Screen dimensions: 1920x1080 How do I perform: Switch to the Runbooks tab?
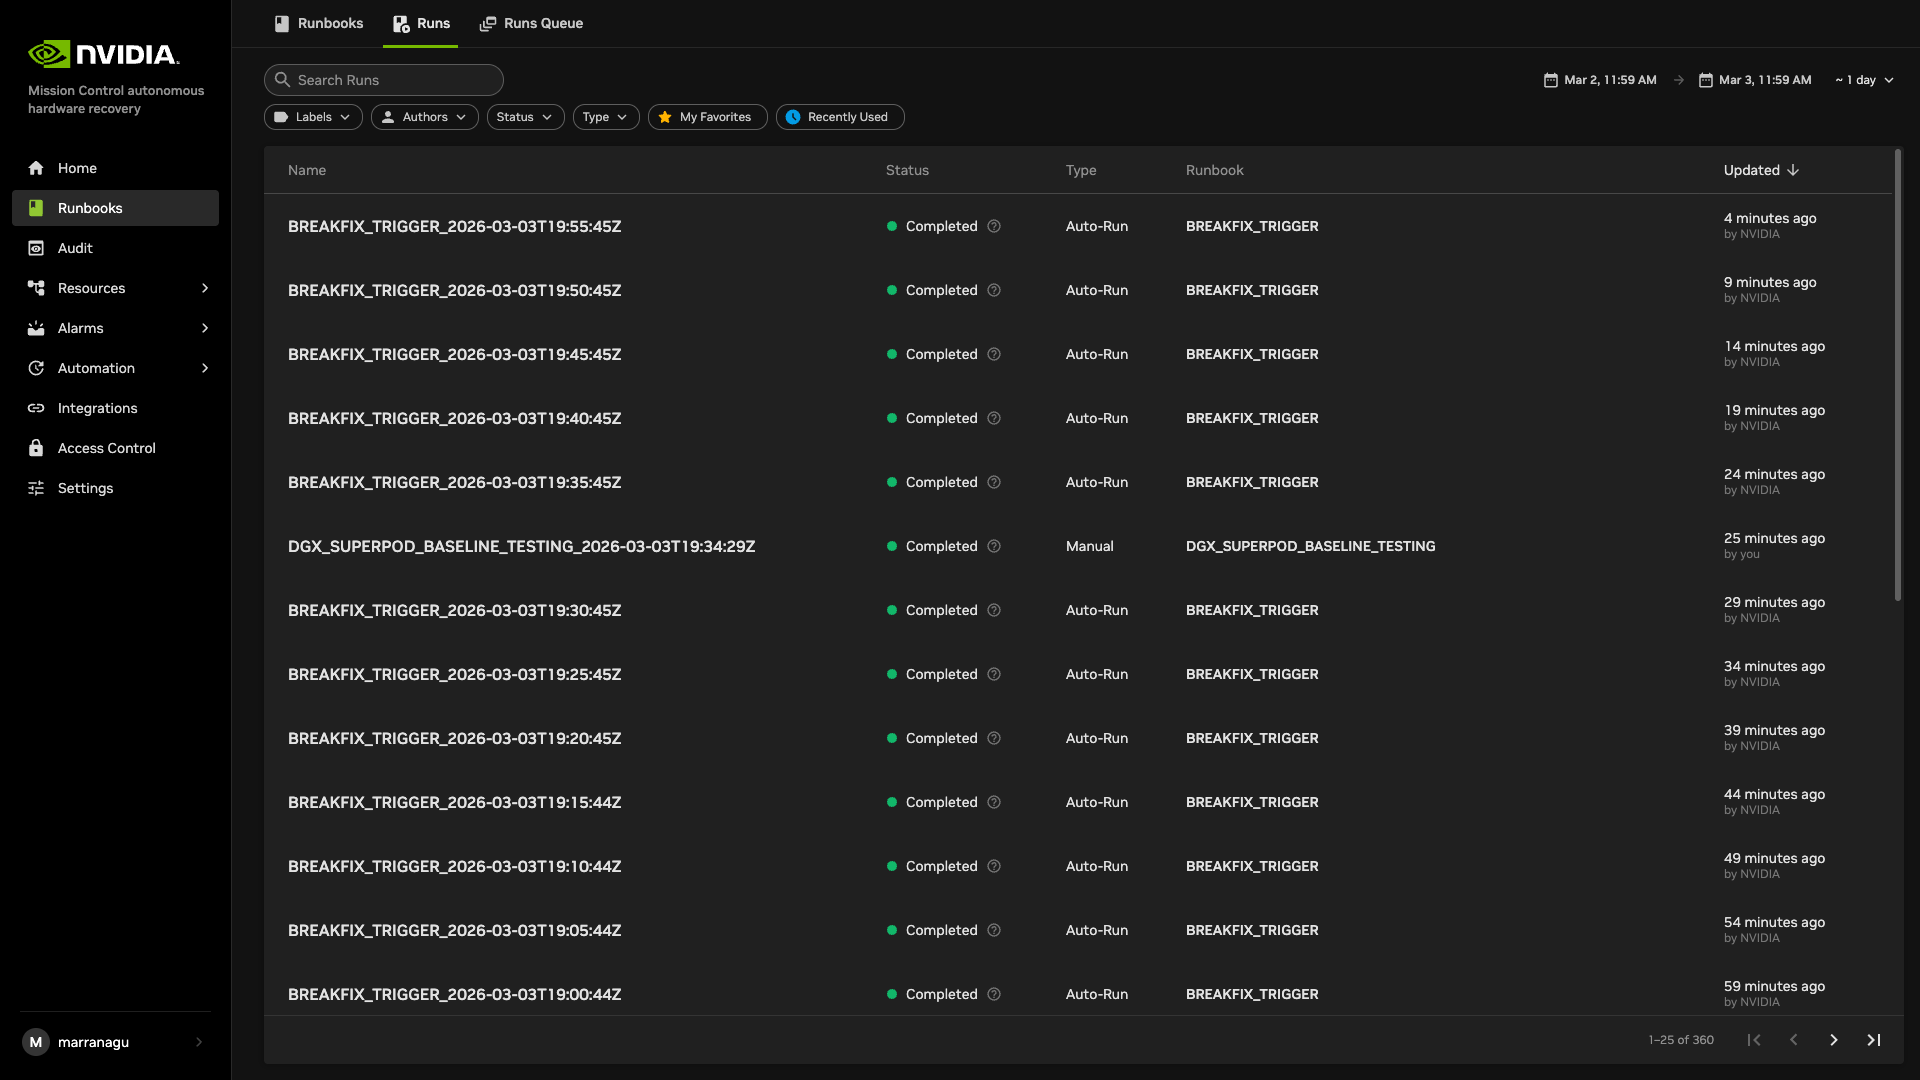319,23
